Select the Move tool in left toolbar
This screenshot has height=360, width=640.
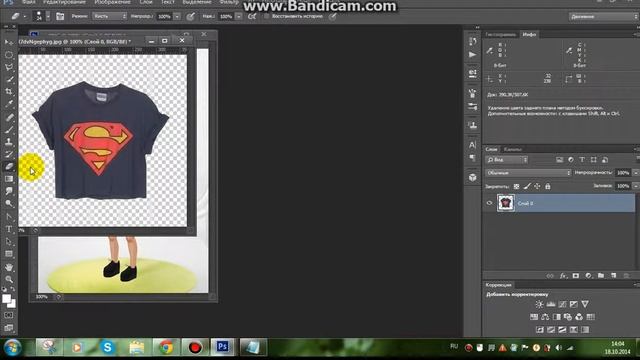pyautogui.click(x=9, y=42)
